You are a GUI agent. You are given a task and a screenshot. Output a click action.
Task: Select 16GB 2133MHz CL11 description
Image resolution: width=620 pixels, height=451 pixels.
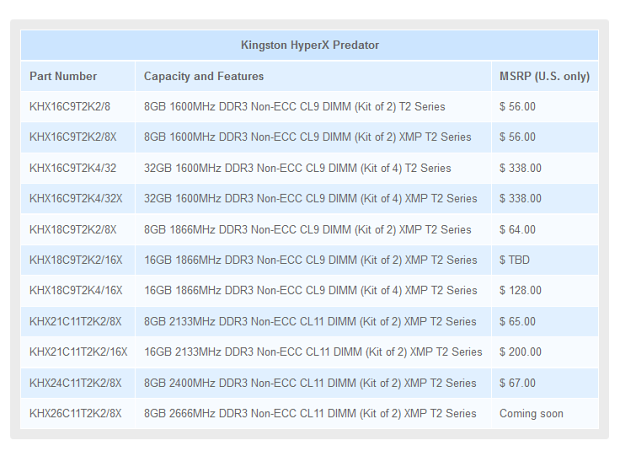click(x=313, y=352)
